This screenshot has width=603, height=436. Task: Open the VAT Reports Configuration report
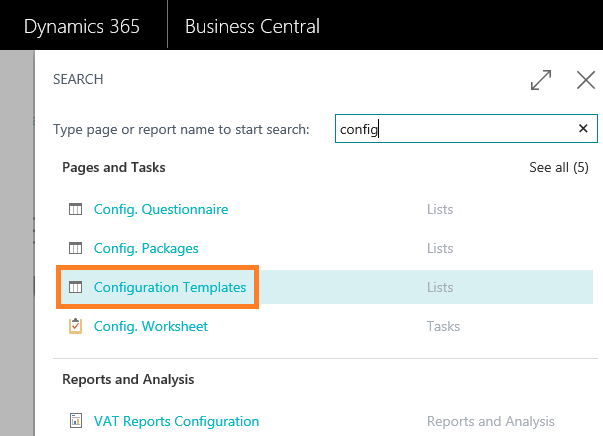(176, 421)
